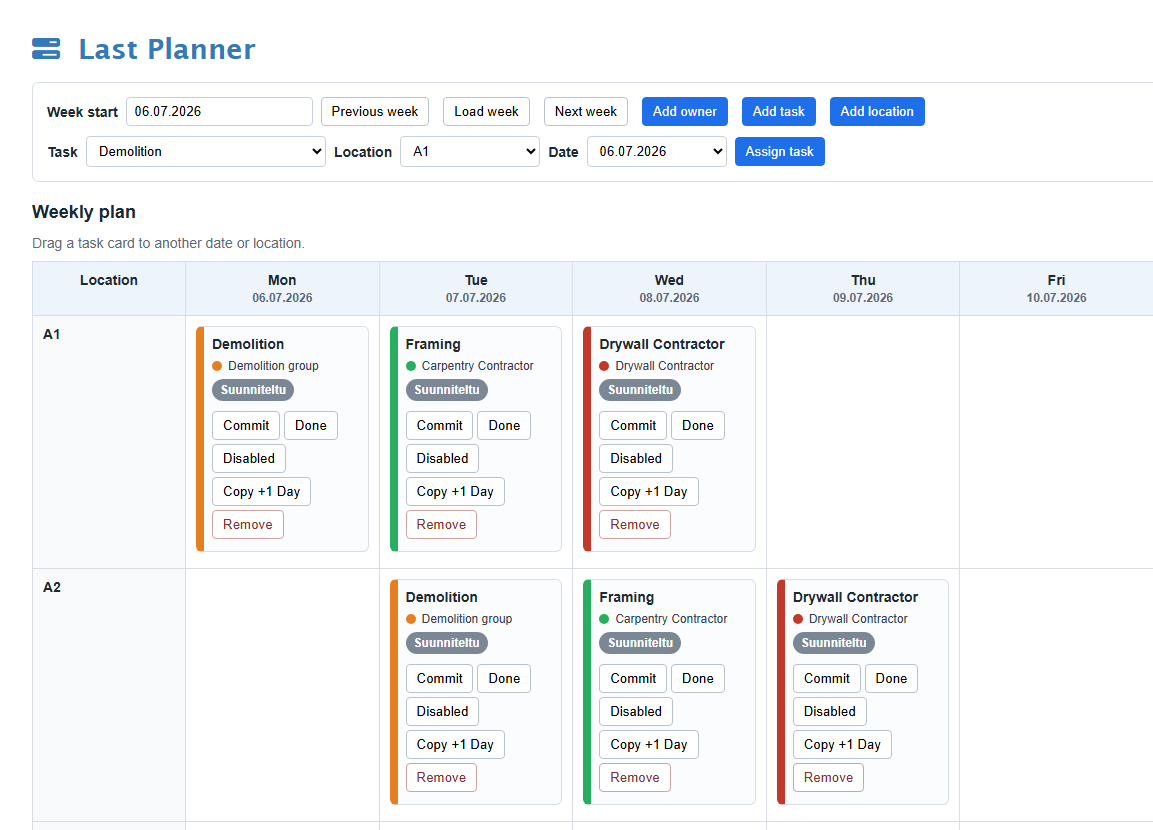Viewport: 1153px width, 830px height.
Task: Set A2 Demolition task to Disabled
Action: [x=443, y=712]
